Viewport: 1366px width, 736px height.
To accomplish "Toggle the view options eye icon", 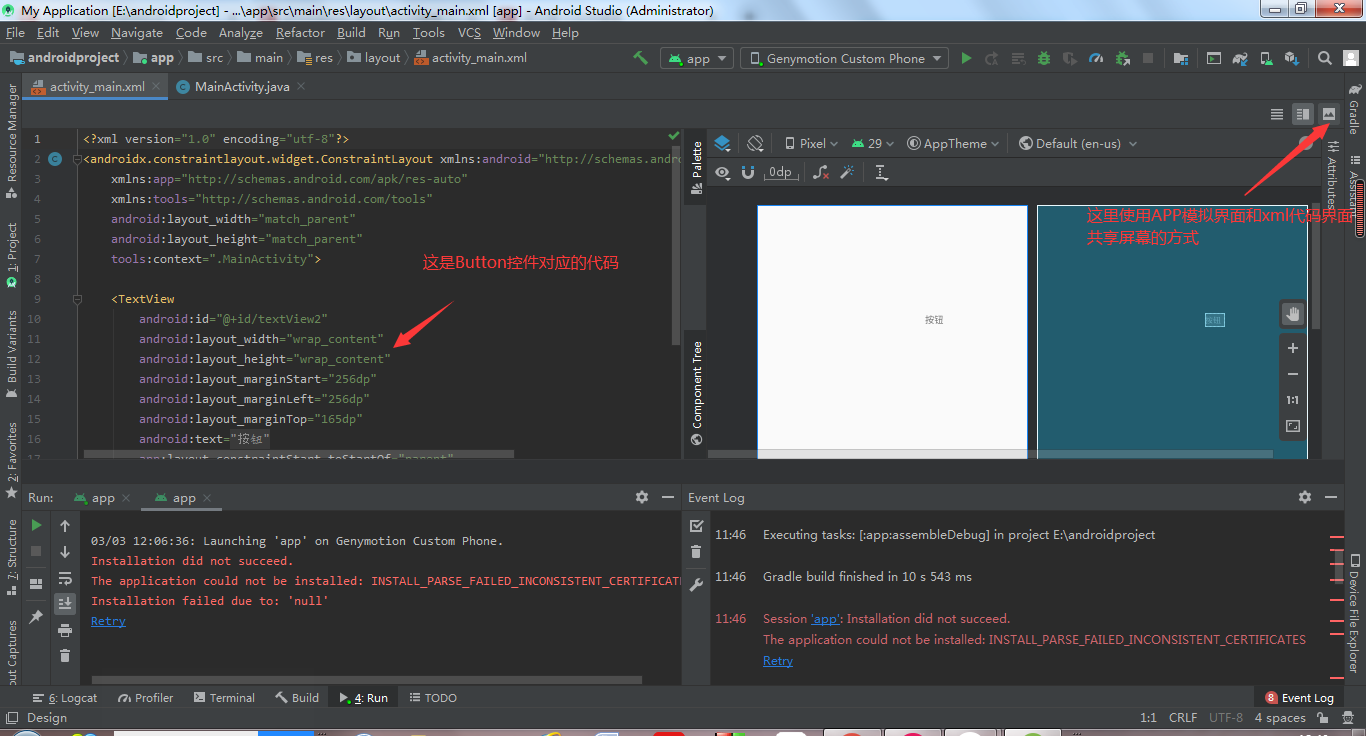I will 723,172.
